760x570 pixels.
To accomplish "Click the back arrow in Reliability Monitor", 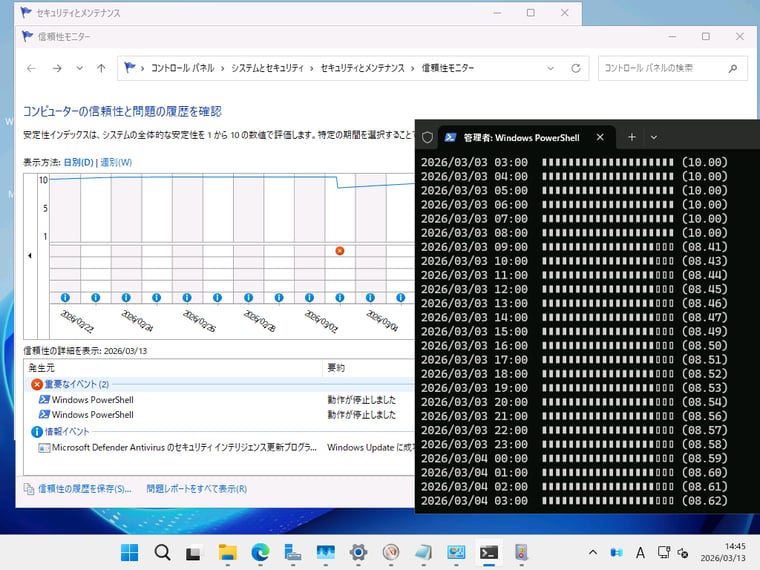I will click(32, 68).
